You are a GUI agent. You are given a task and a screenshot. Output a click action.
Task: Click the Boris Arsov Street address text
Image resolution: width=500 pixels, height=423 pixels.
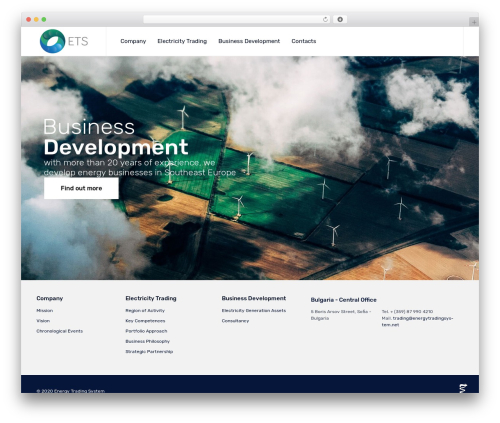tap(341, 315)
